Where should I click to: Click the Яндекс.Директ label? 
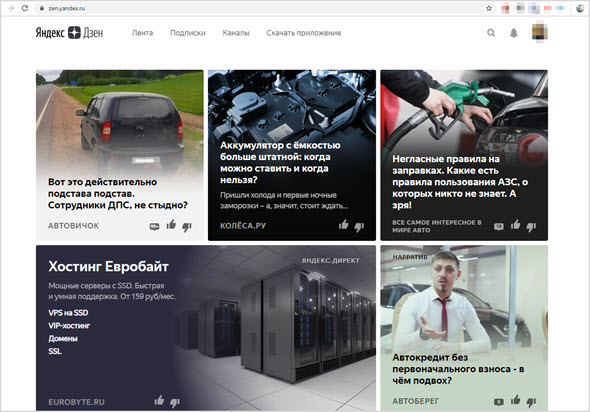coord(330,260)
